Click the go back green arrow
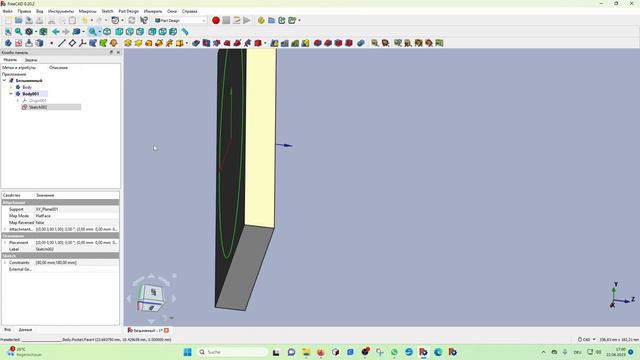The image size is (640, 360). (56, 31)
